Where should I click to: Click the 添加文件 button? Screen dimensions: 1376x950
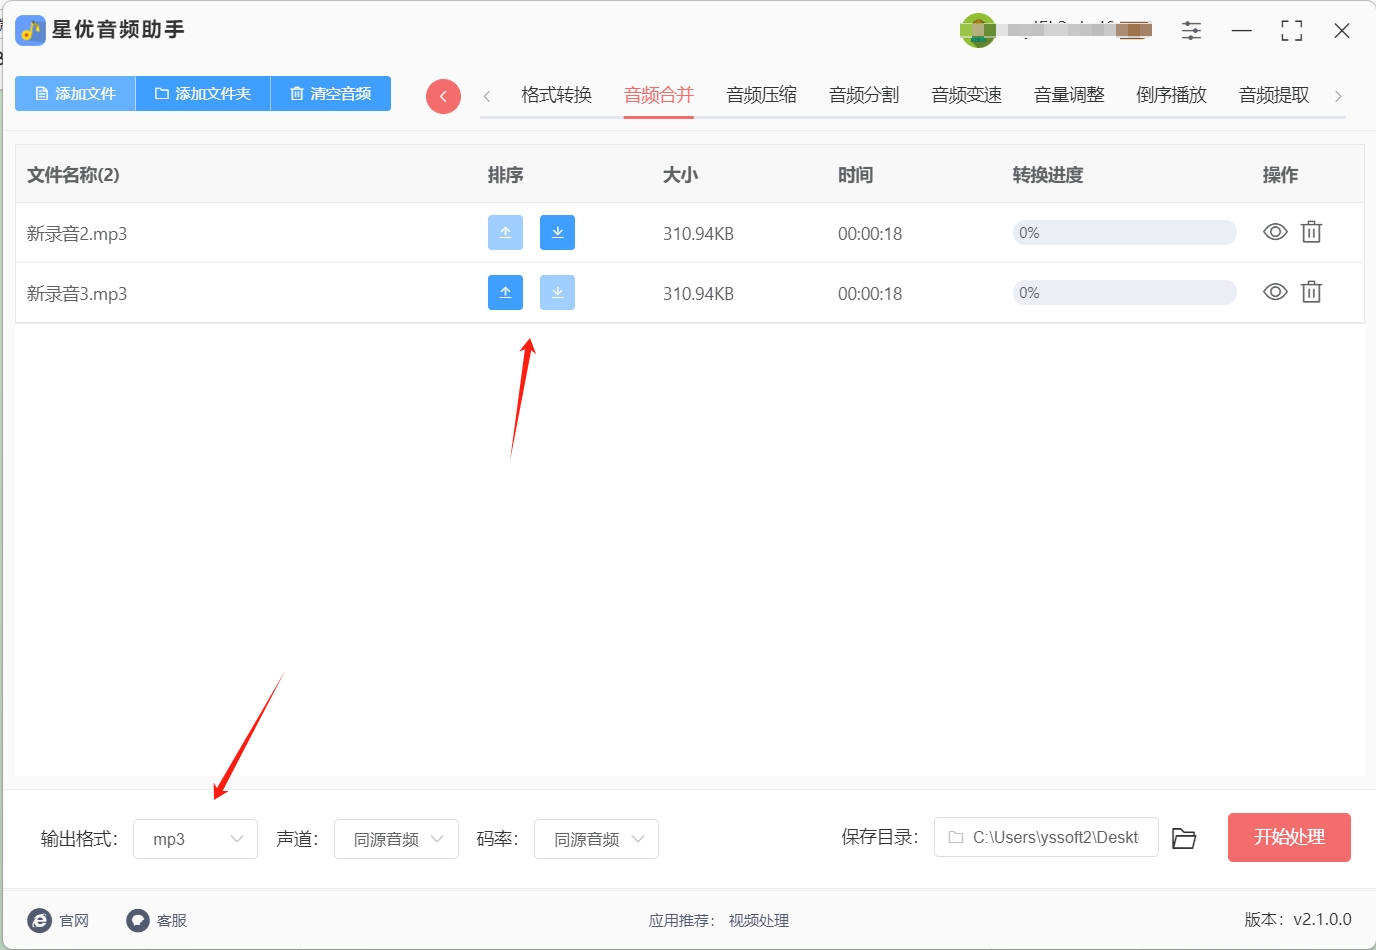coord(75,93)
